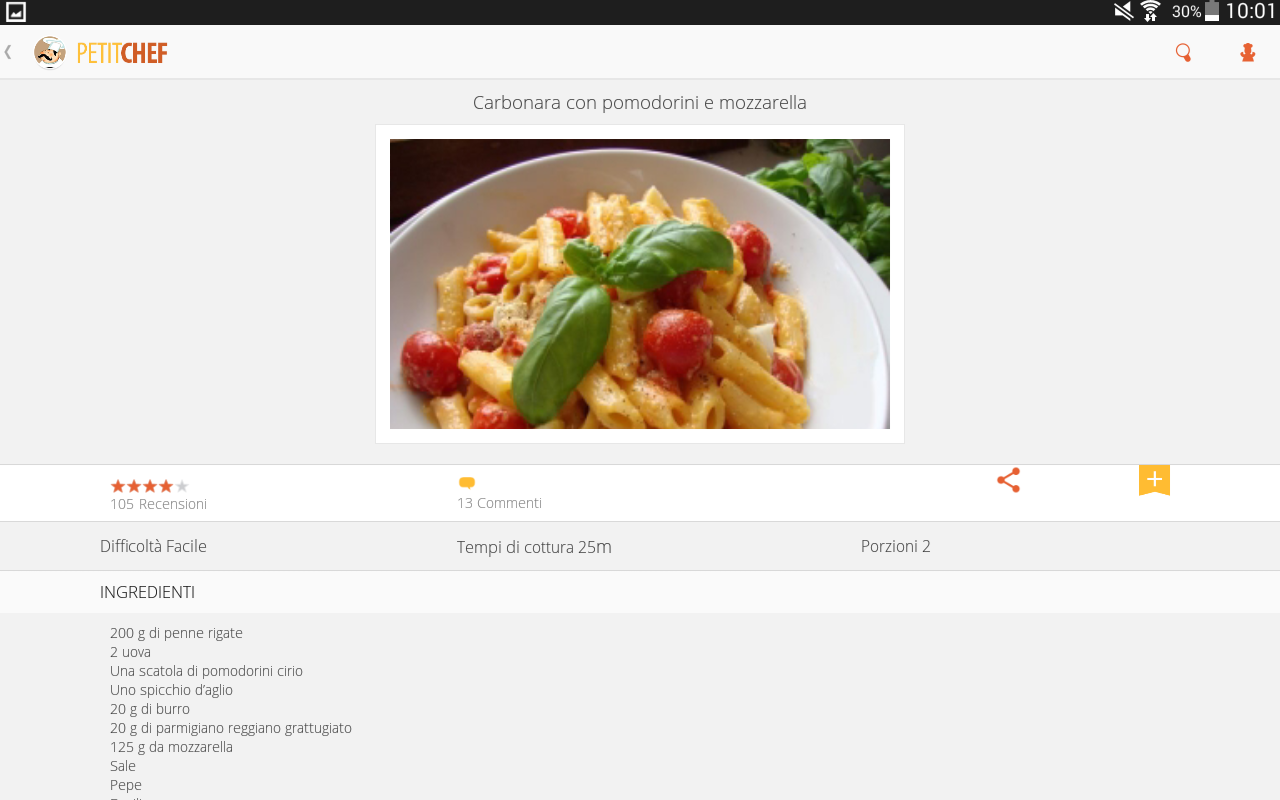Open the 105 Recensioni reviews

click(x=158, y=504)
